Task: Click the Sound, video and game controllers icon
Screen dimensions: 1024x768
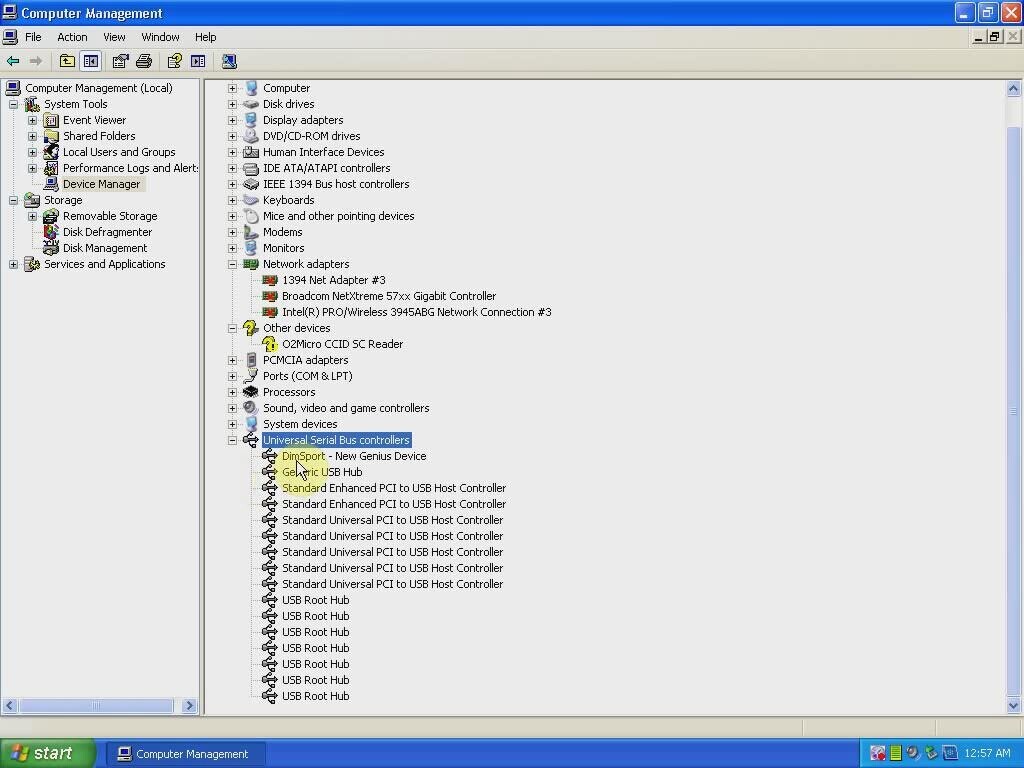Action: pyautogui.click(x=250, y=408)
